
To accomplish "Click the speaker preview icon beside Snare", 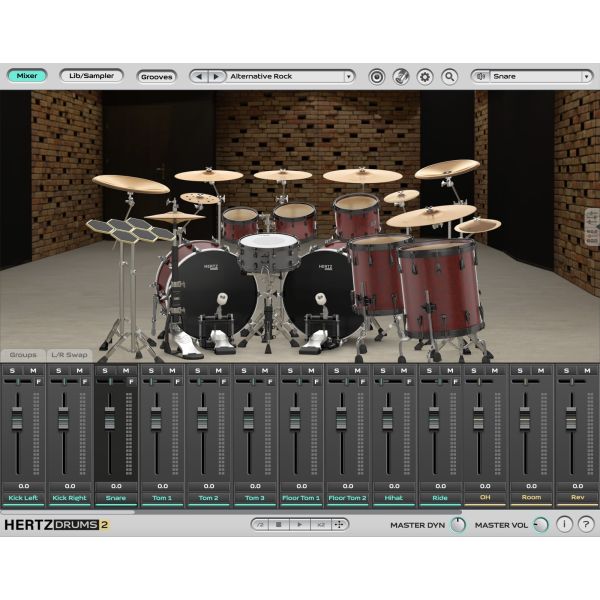I will (x=481, y=77).
